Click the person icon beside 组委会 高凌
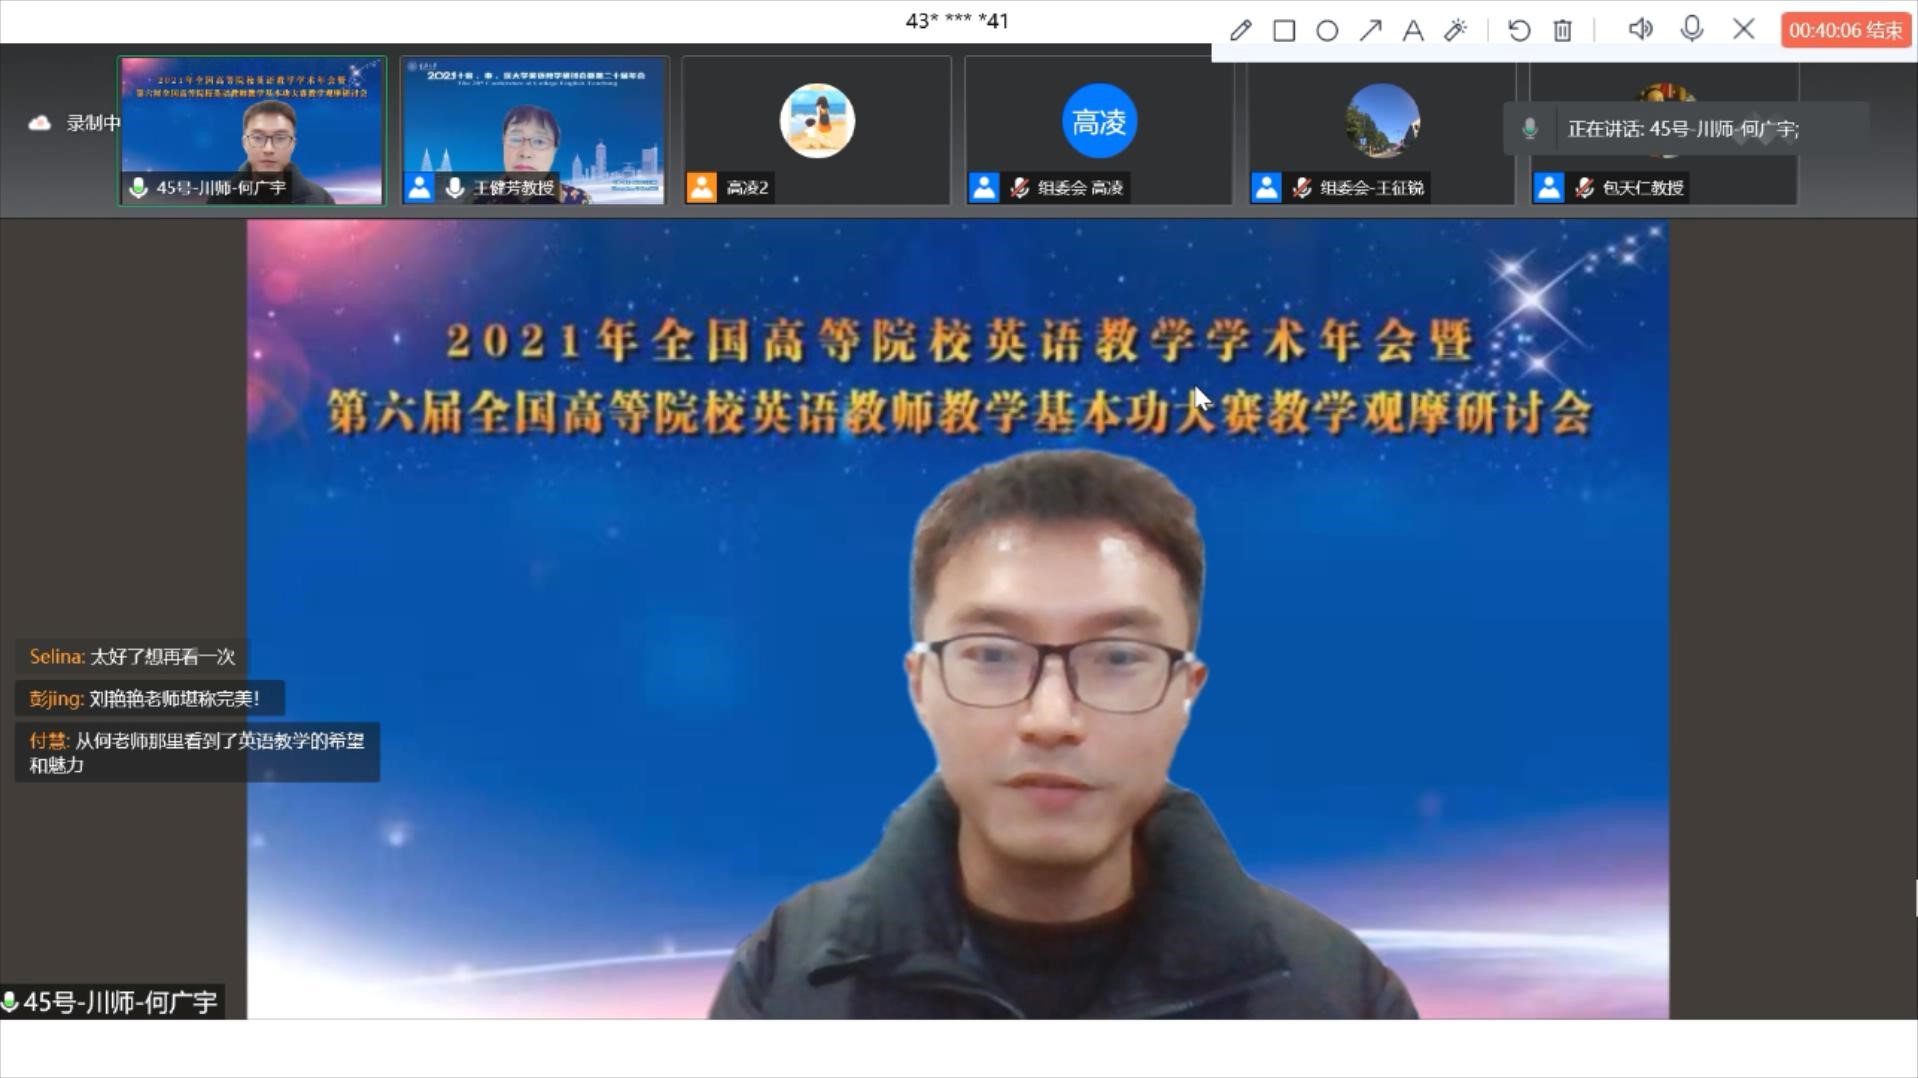 [984, 188]
